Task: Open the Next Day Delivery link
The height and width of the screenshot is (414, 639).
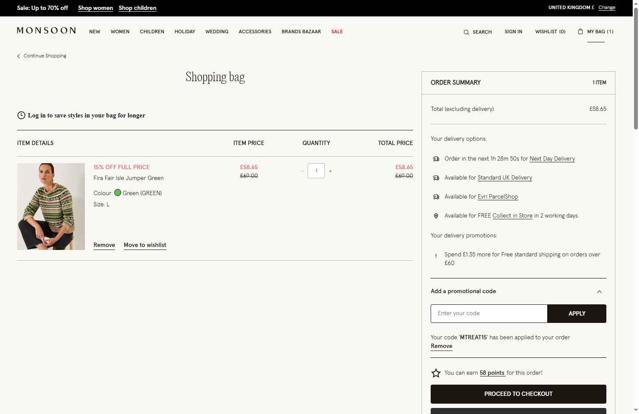Action: coord(552,159)
